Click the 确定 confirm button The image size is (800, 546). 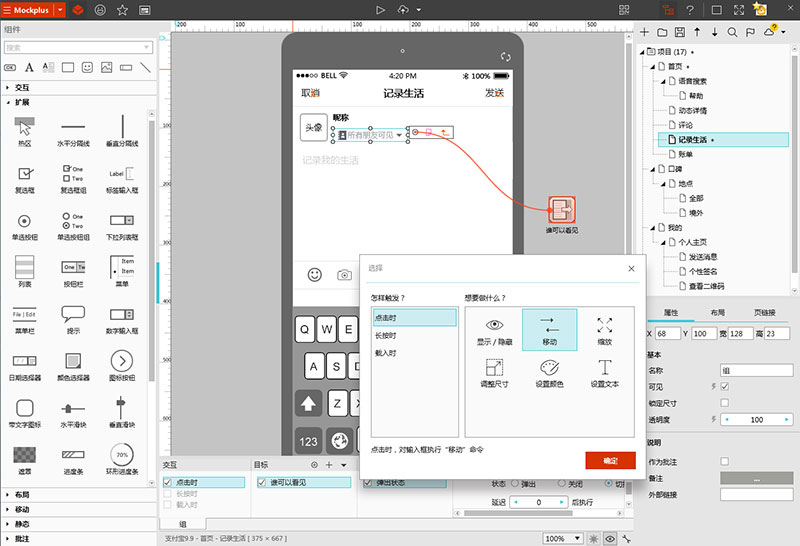click(x=610, y=460)
